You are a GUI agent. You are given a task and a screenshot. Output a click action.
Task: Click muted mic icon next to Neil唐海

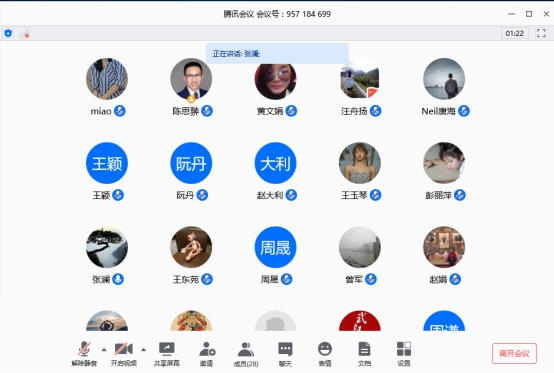[x=464, y=111]
